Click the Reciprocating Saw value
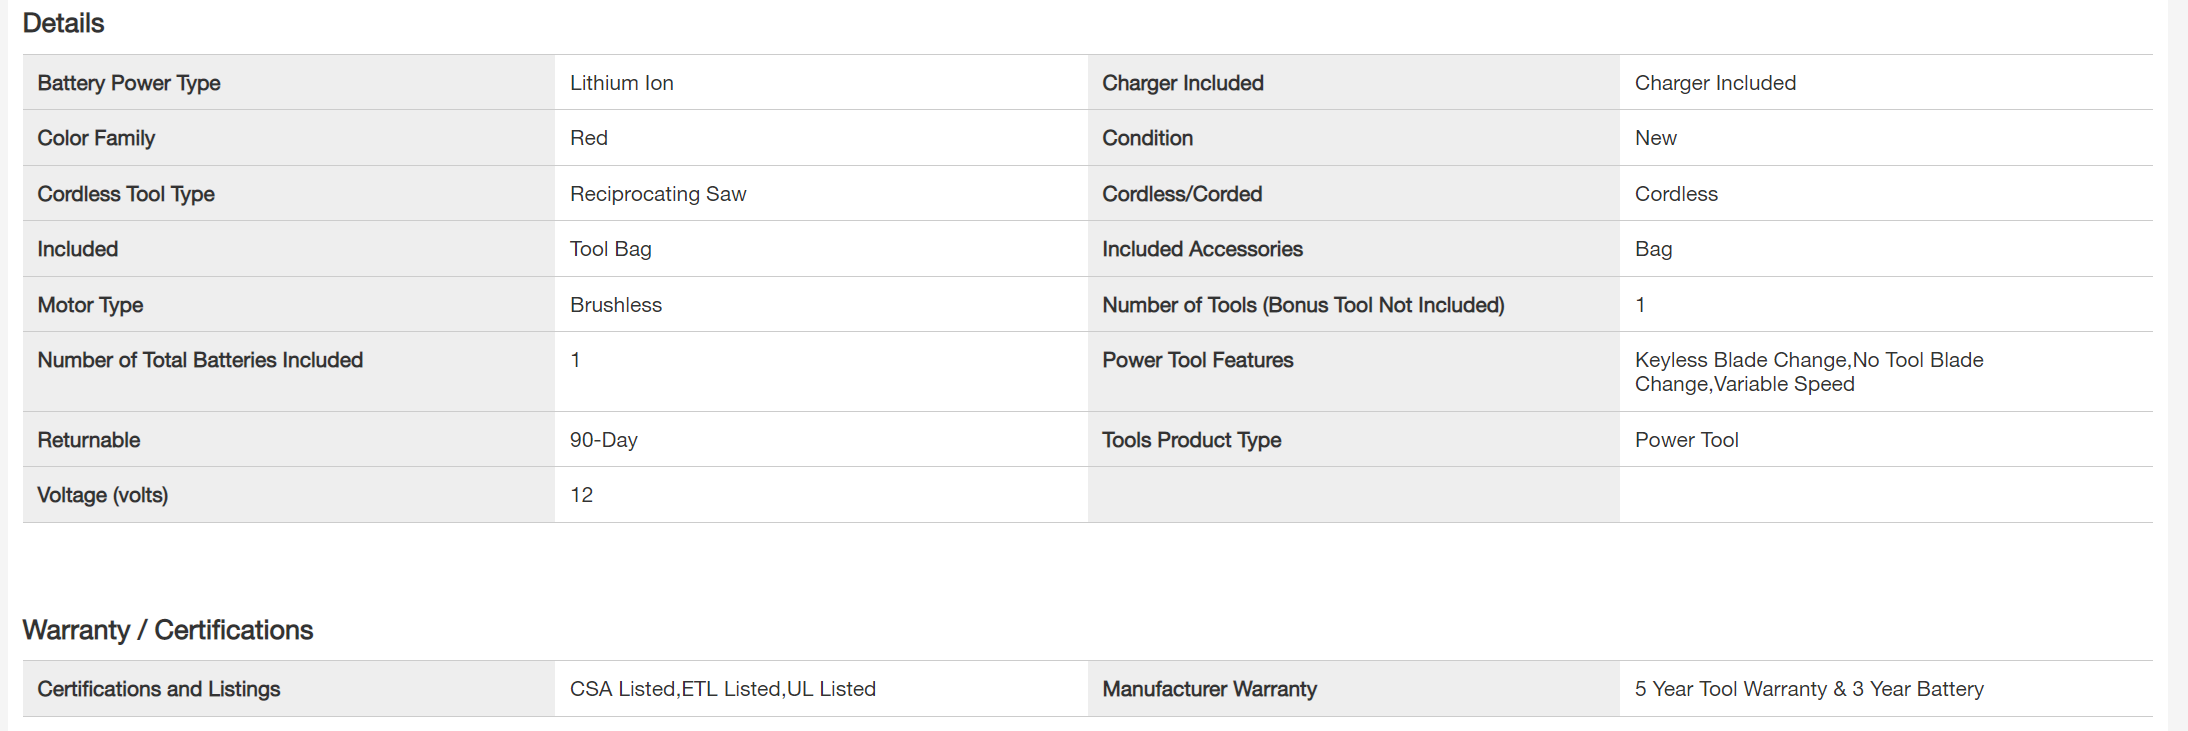 tap(658, 194)
